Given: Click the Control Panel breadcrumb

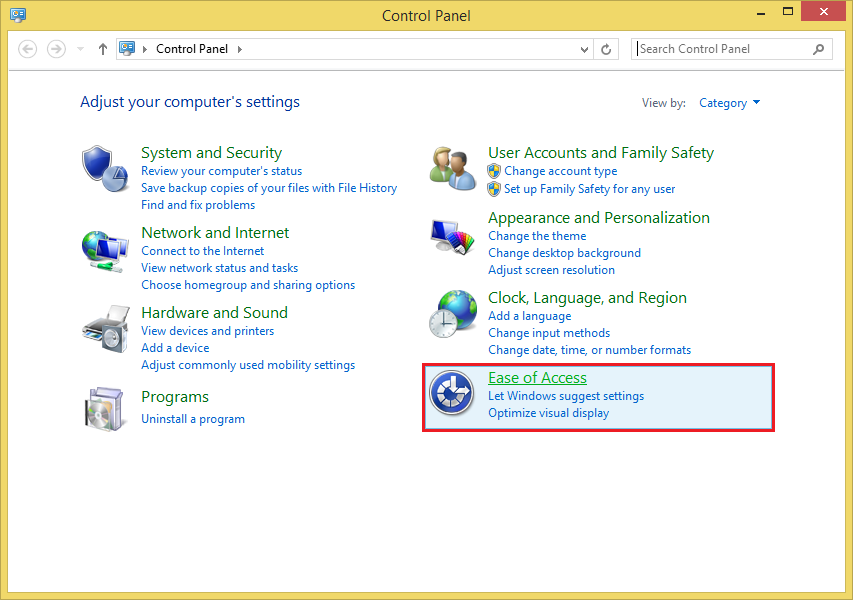Looking at the screenshot, I should (x=192, y=49).
